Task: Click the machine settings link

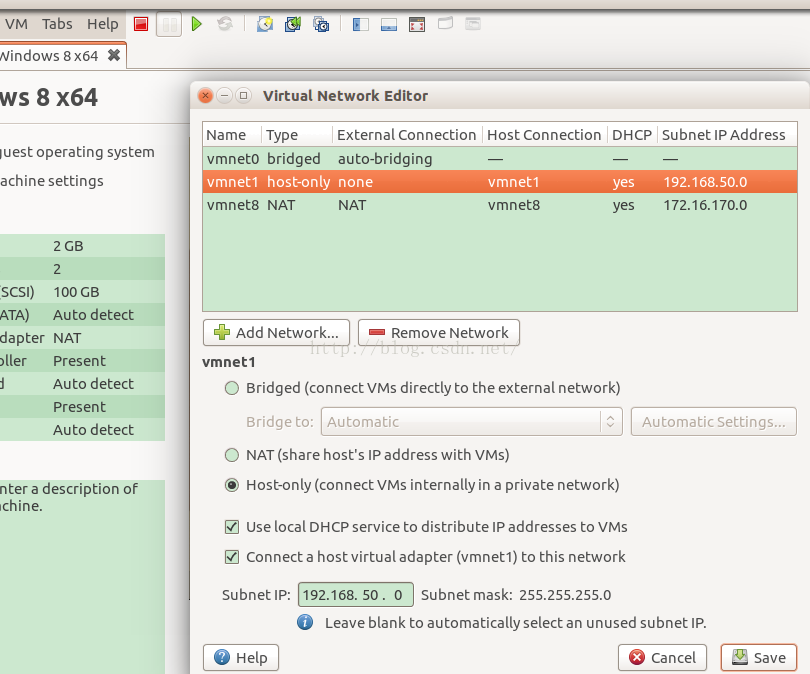Action: (x=52, y=181)
